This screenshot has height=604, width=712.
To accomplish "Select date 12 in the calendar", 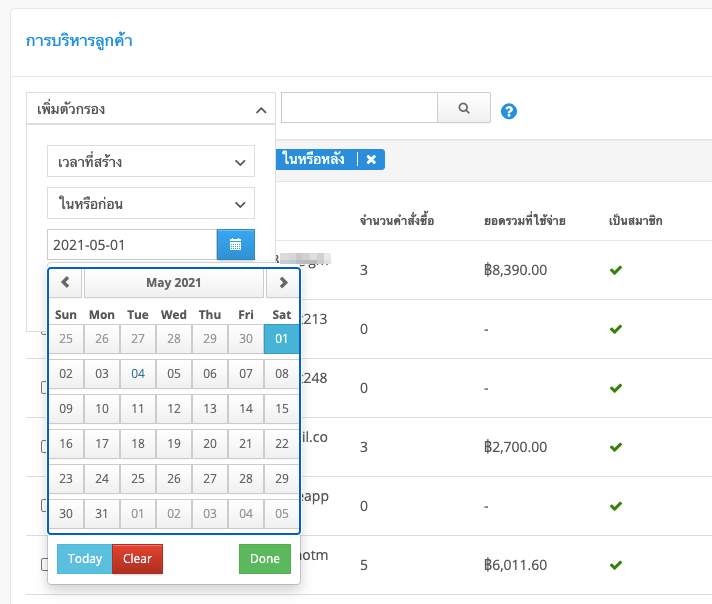I will [x=173, y=409].
